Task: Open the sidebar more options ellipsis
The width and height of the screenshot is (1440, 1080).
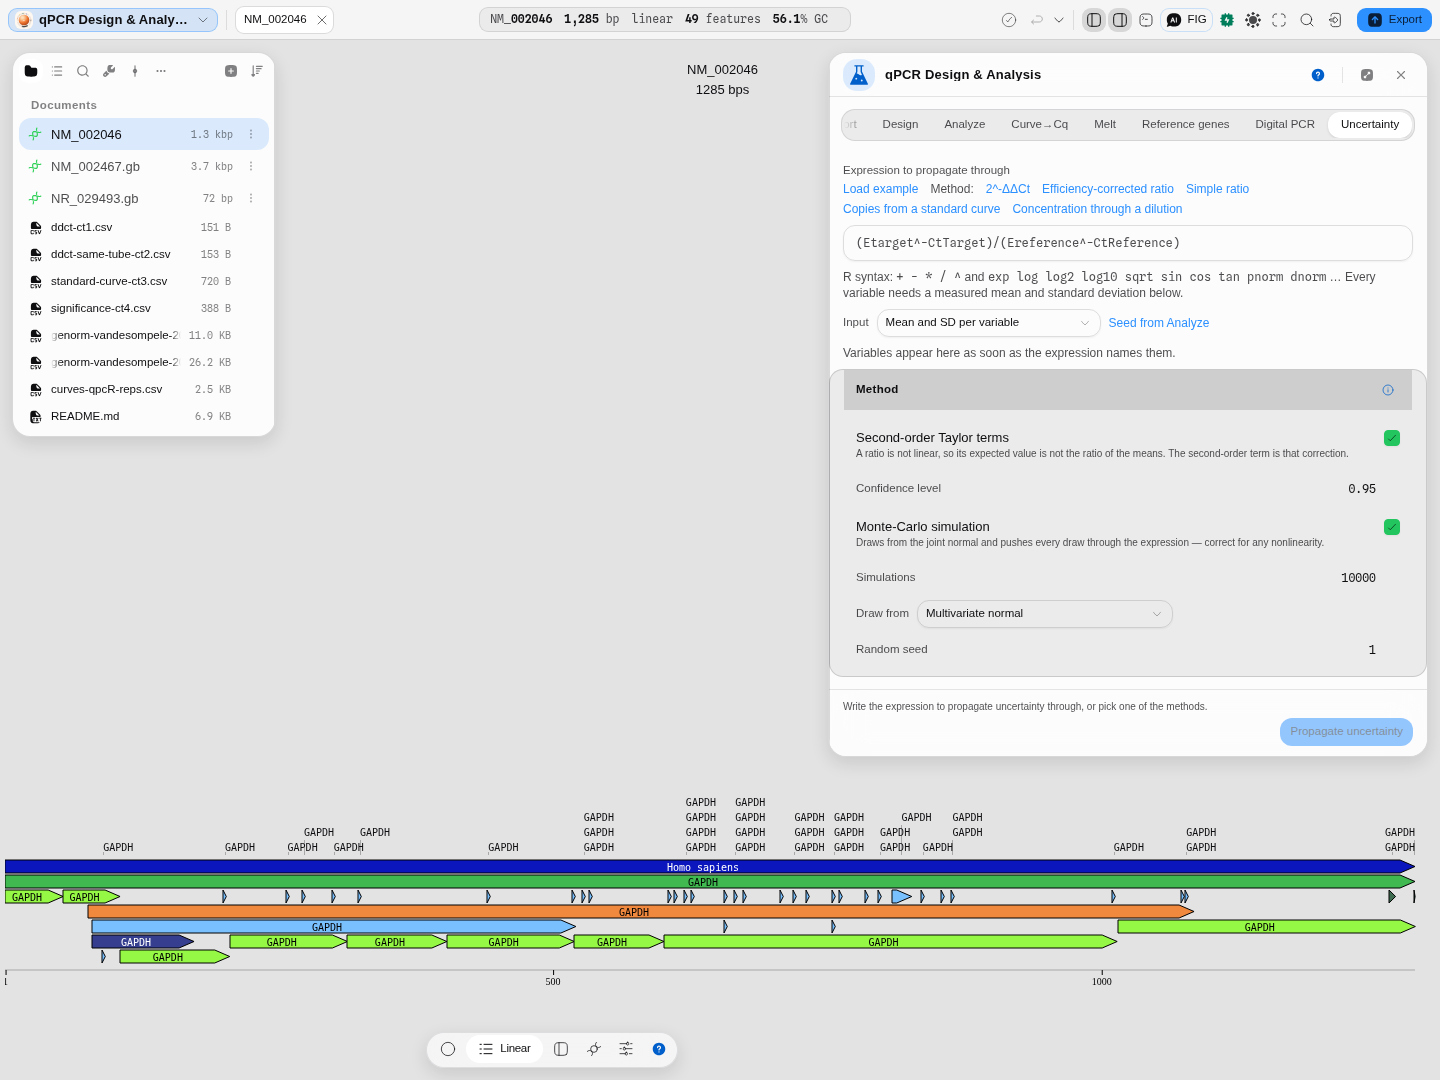Action: coord(161,71)
